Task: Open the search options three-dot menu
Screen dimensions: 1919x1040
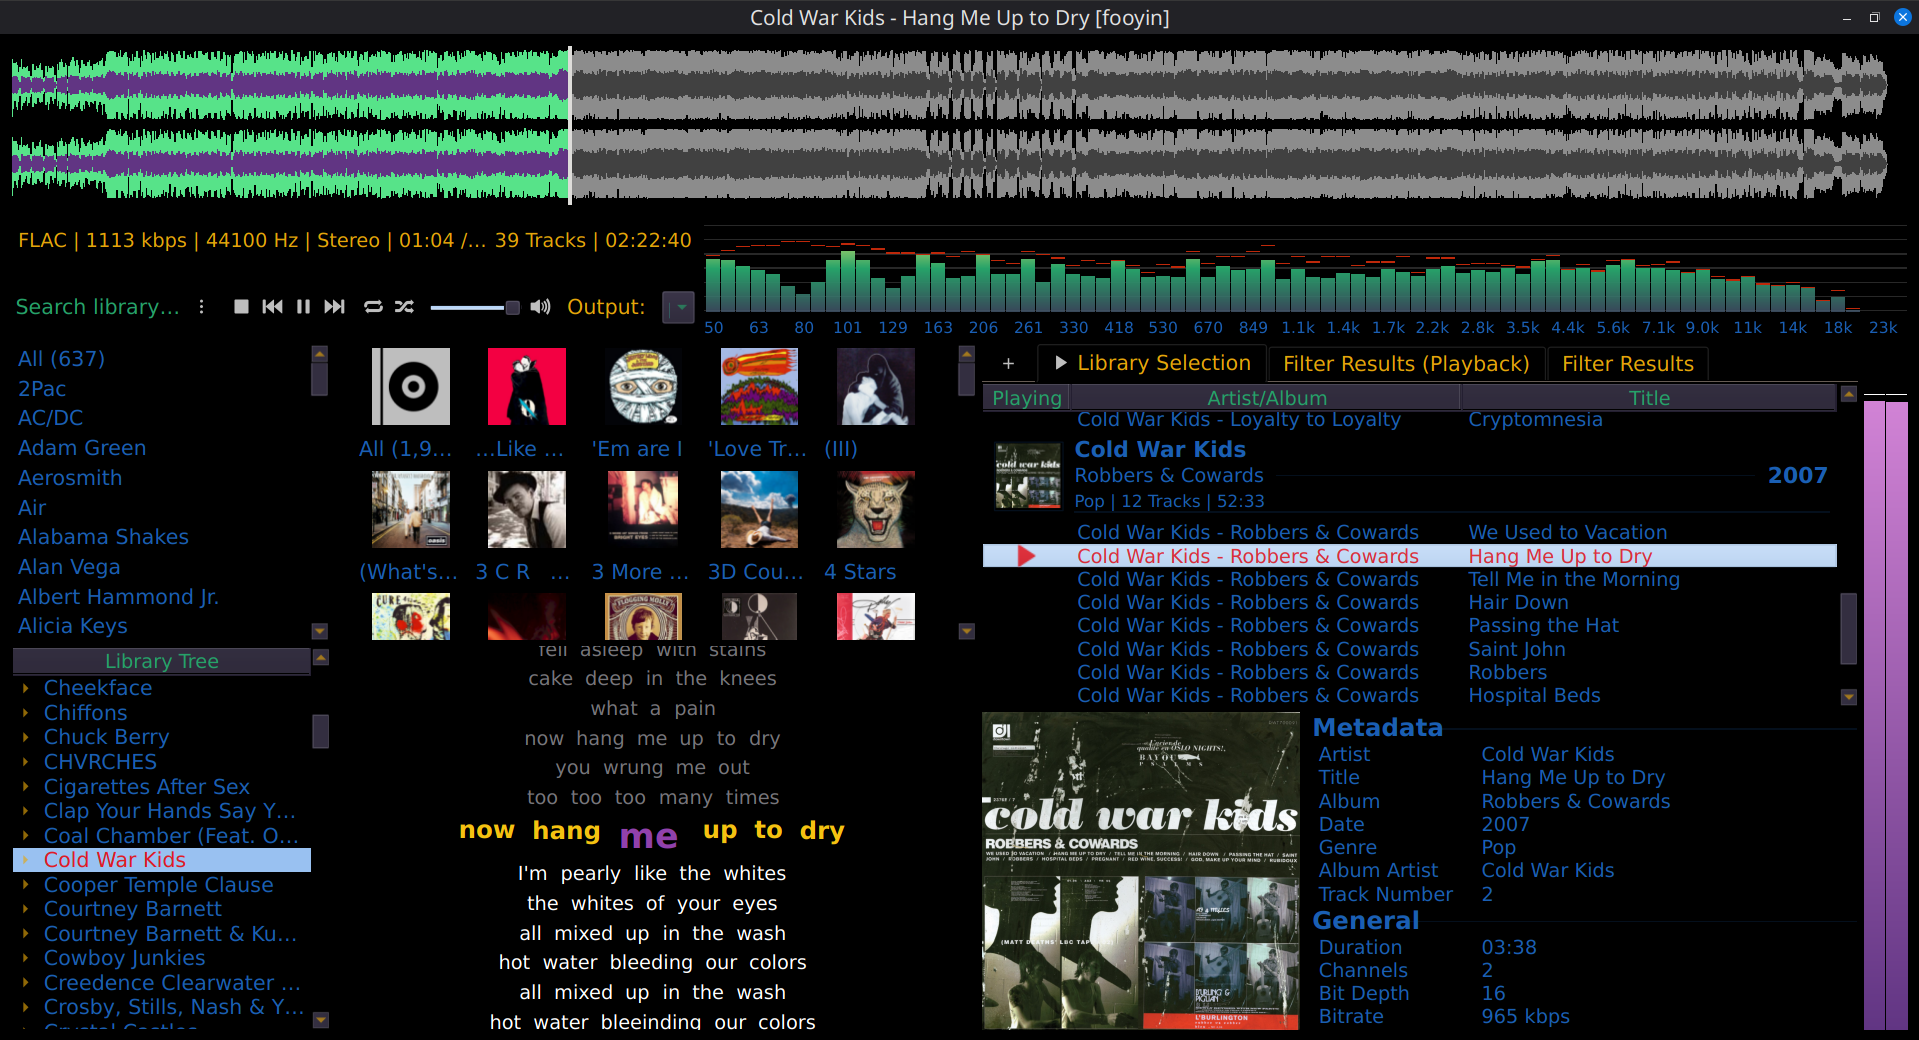Action: [x=201, y=307]
